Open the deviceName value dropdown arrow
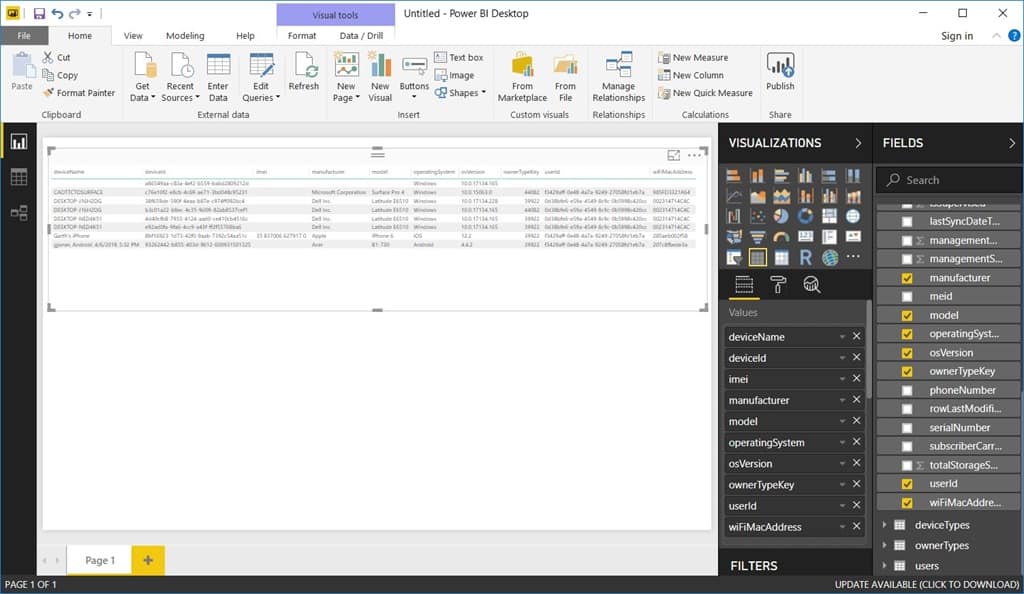 pyautogui.click(x=842, y=337)
